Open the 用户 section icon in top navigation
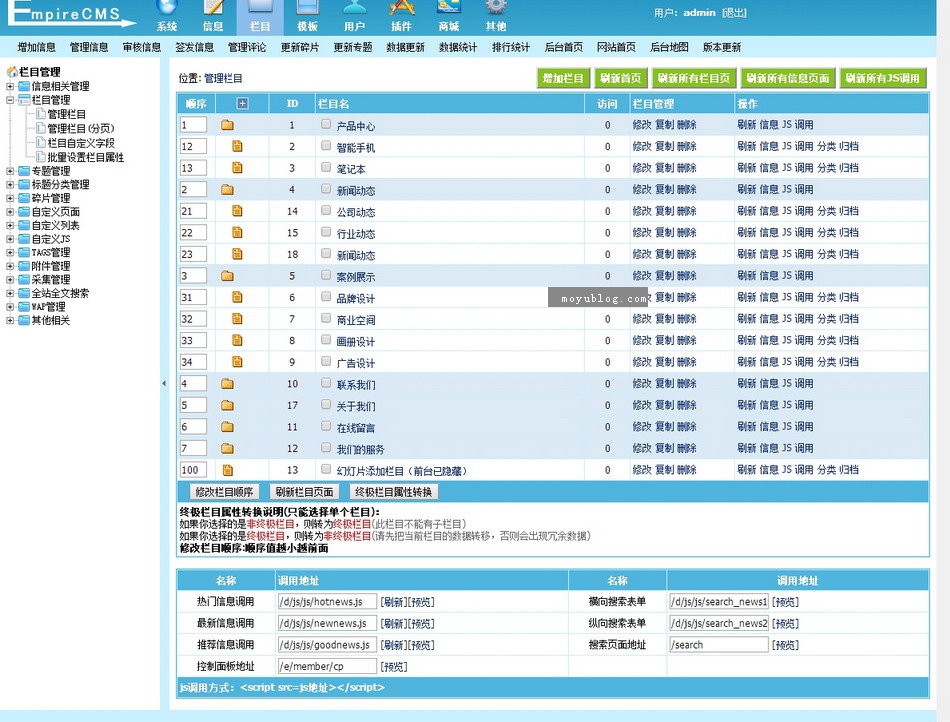The image size is (950, 722). tap(354, 7)
